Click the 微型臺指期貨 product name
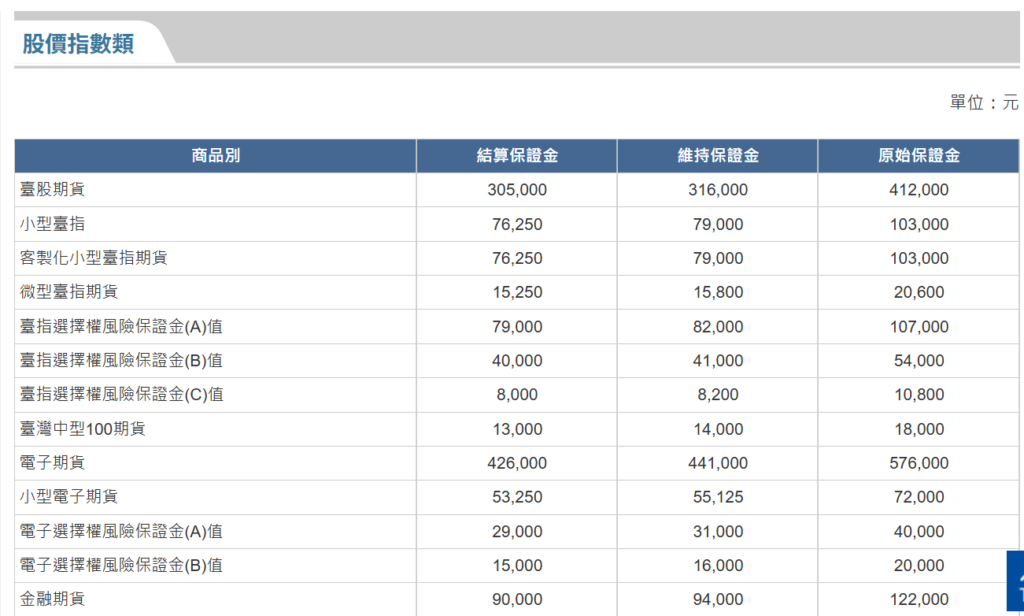This screenshot has width=1024, height=616. coord(69,292)
